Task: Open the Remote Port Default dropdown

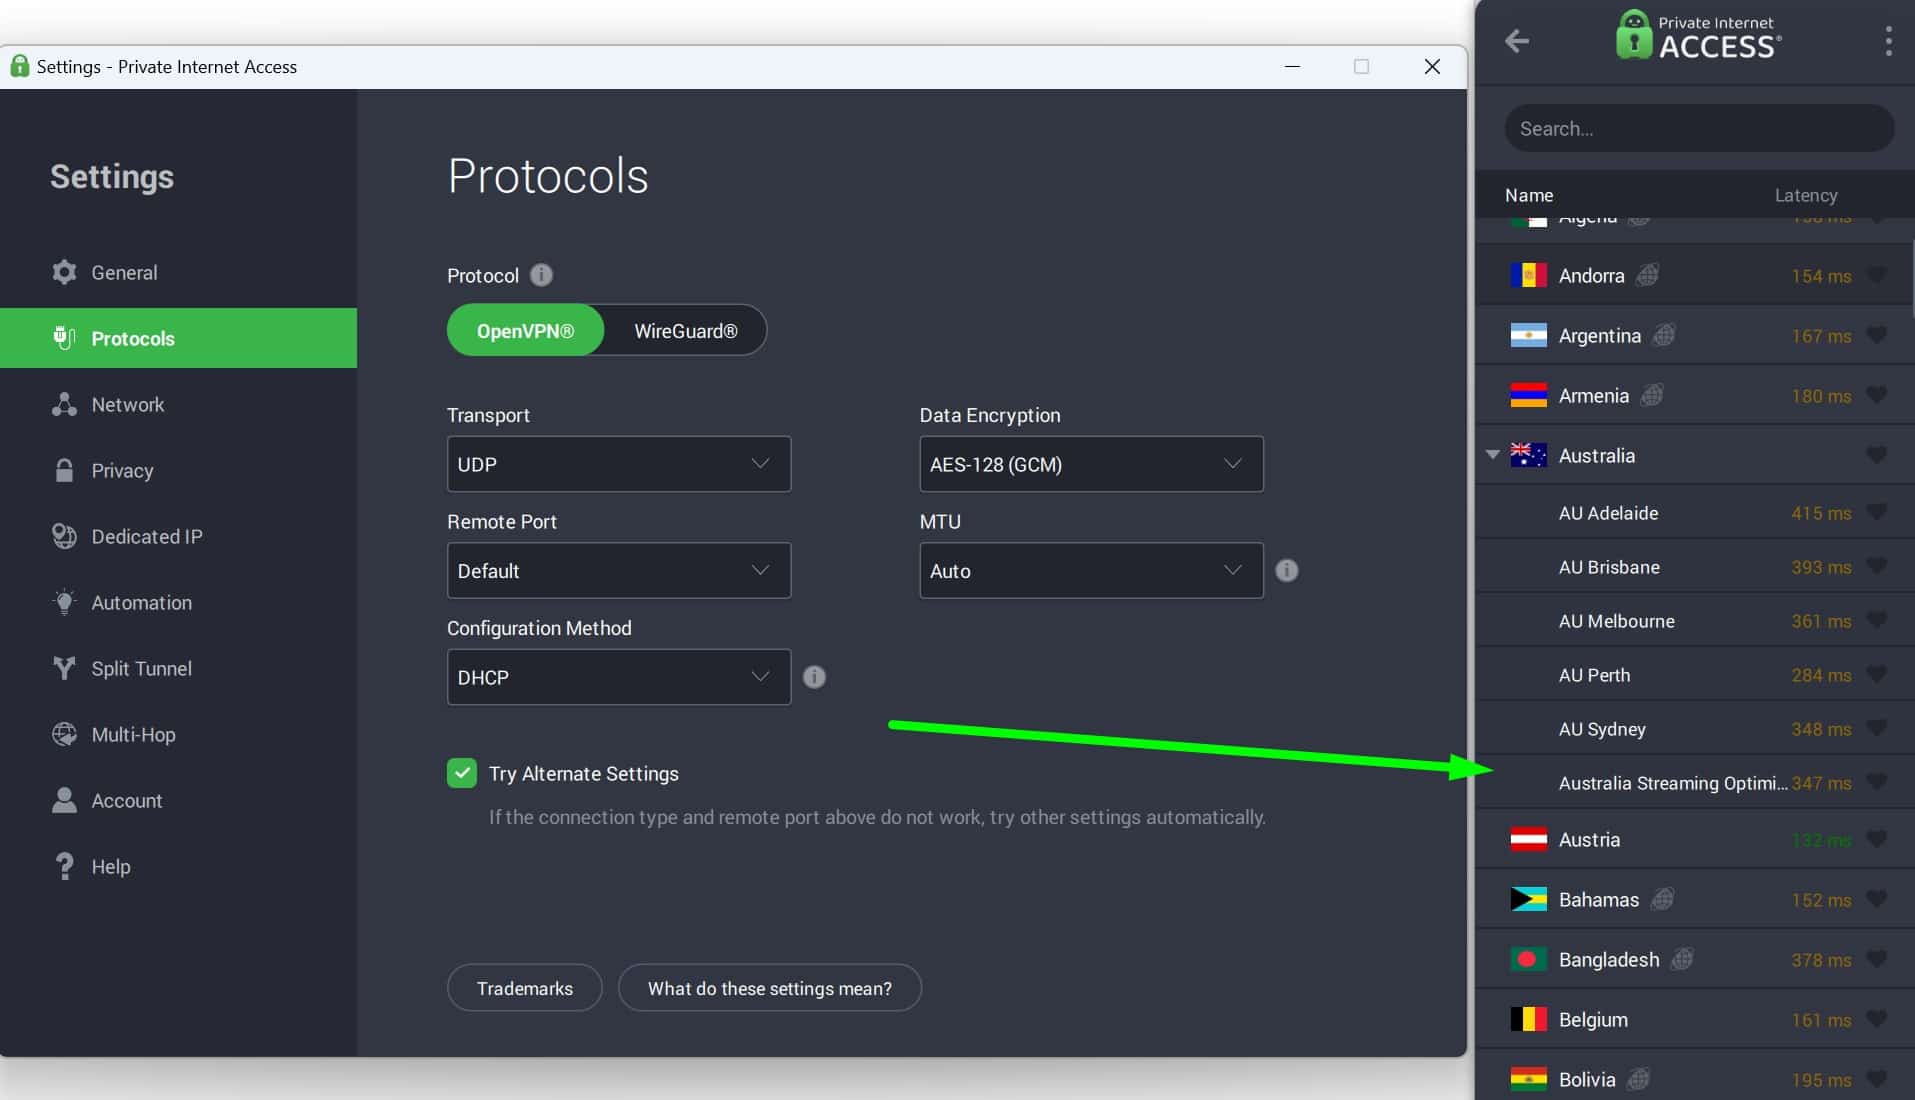Action: [x=619, y=571]
